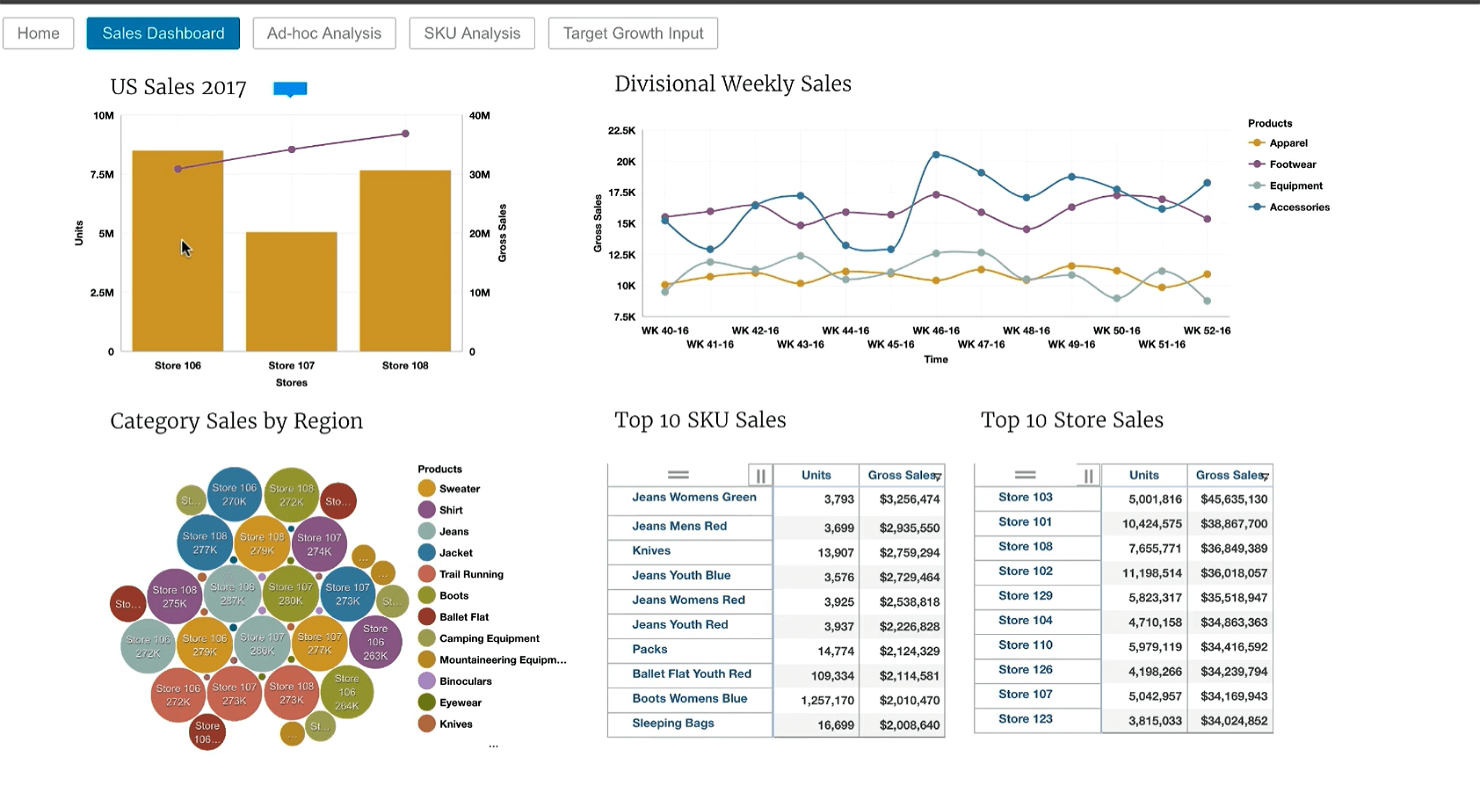Select the Sales Dashboard tab
The height and width of the screenshot is (808, 1480).
(x=163, y=33)
